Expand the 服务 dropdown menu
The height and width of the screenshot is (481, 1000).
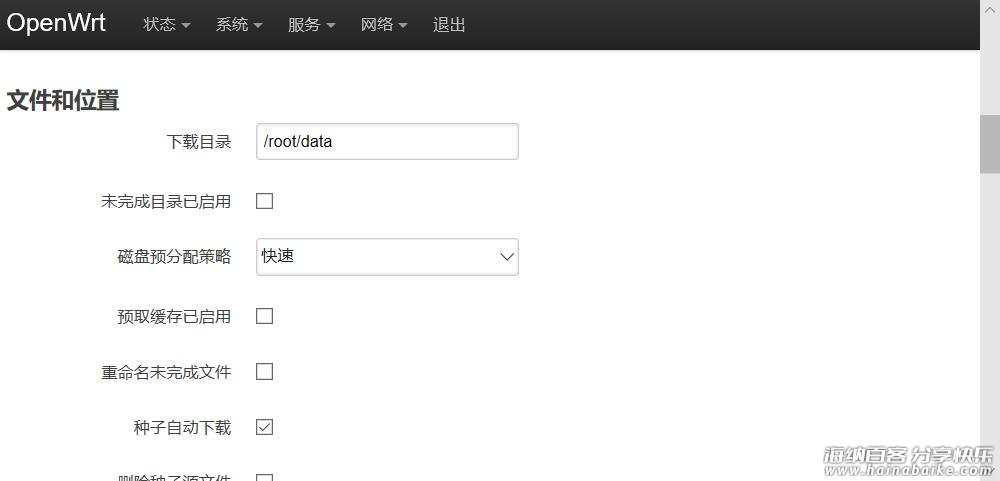tap(311, 25)
